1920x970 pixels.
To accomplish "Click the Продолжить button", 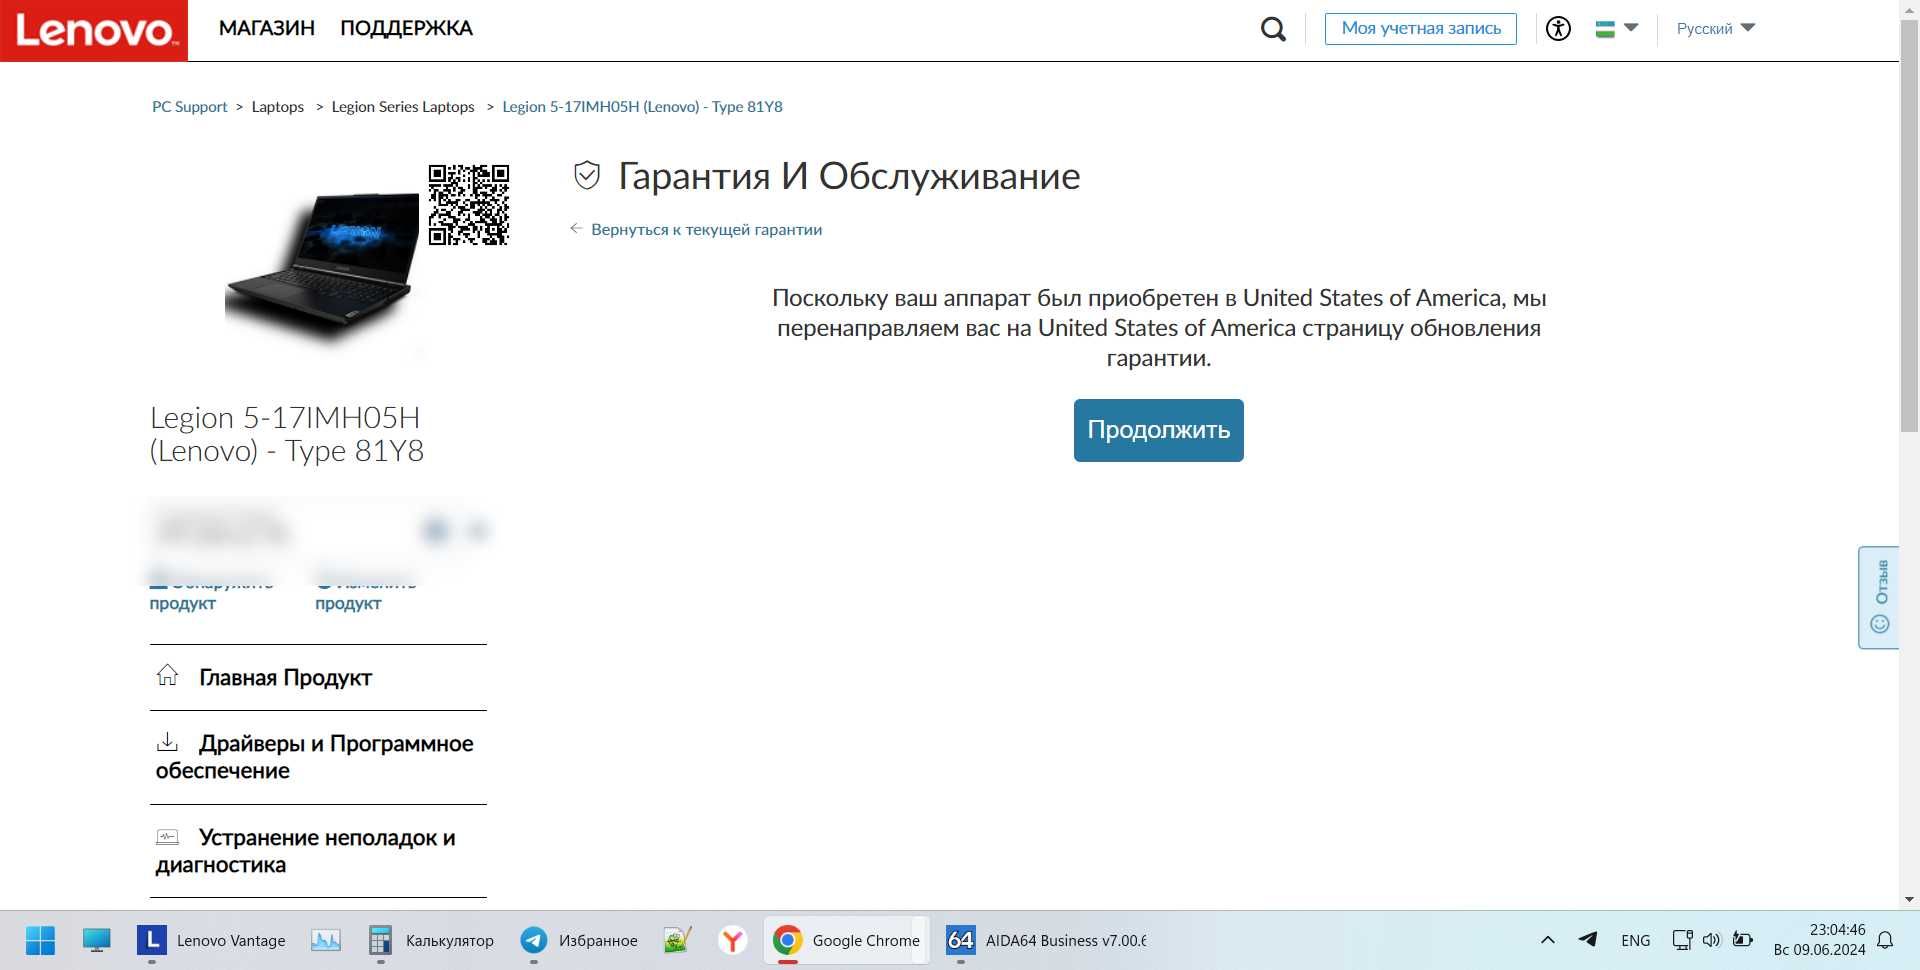I will 1158,430.
